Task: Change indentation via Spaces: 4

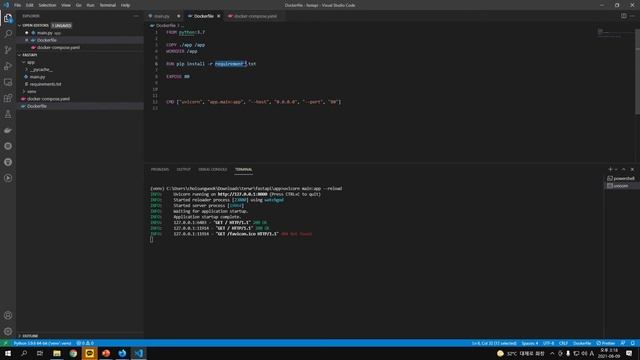Action: (x=530, y=343)
